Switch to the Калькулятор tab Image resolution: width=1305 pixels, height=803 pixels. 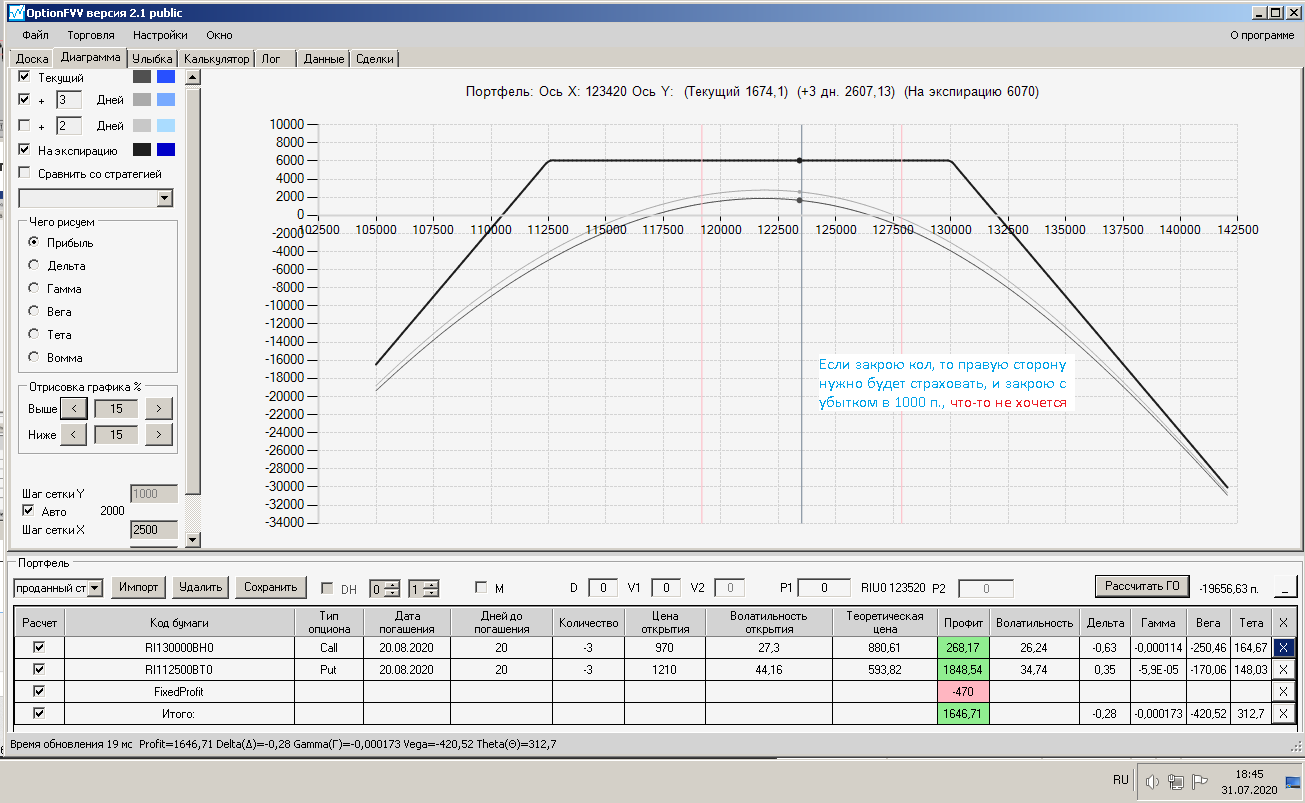(x=217, y=59)
